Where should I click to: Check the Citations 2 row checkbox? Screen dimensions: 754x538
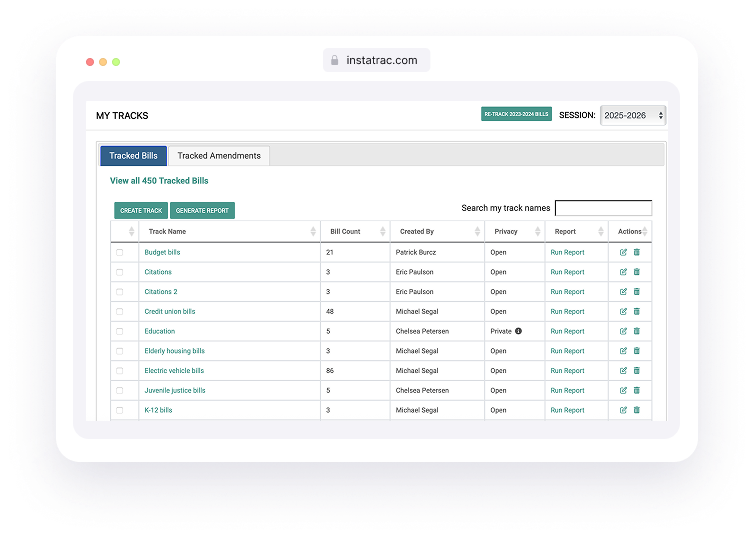pyautogui.click(x=120, y=292)
